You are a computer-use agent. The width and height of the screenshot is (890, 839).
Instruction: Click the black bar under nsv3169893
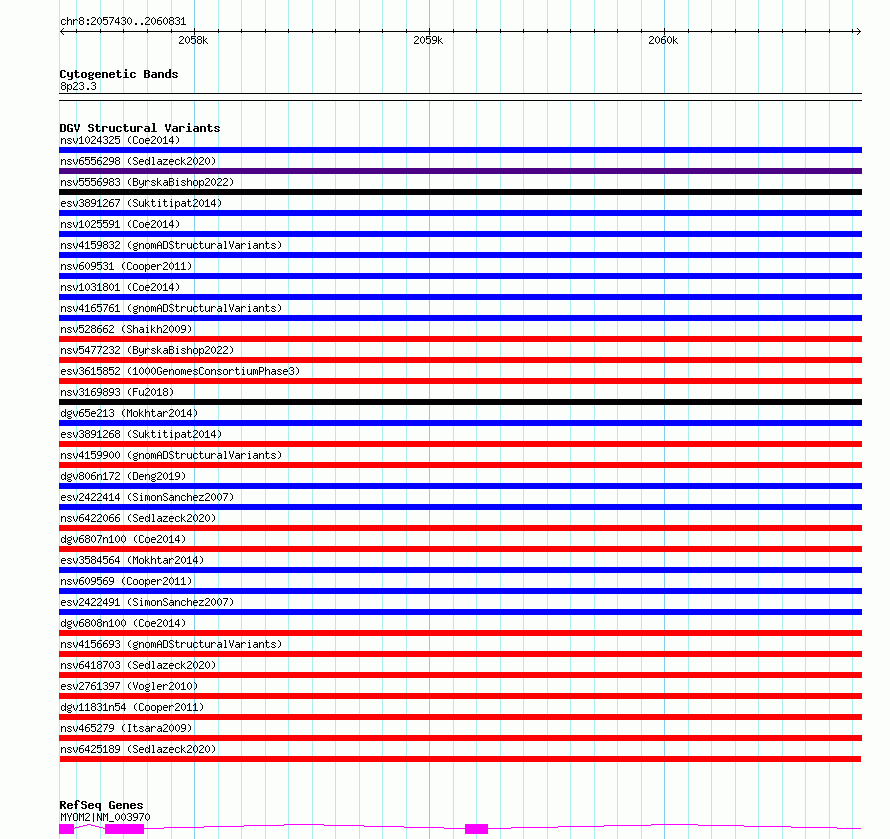(x=460, y=402)
